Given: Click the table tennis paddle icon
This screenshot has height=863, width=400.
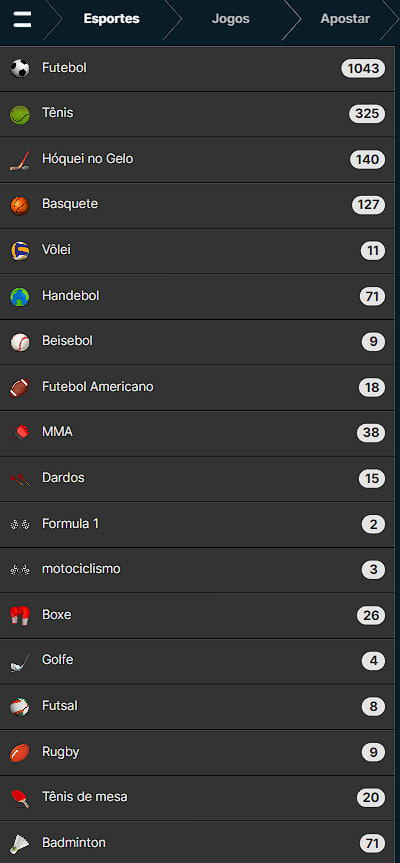Looking at the screenshot, I should click(x=20, y=798).
